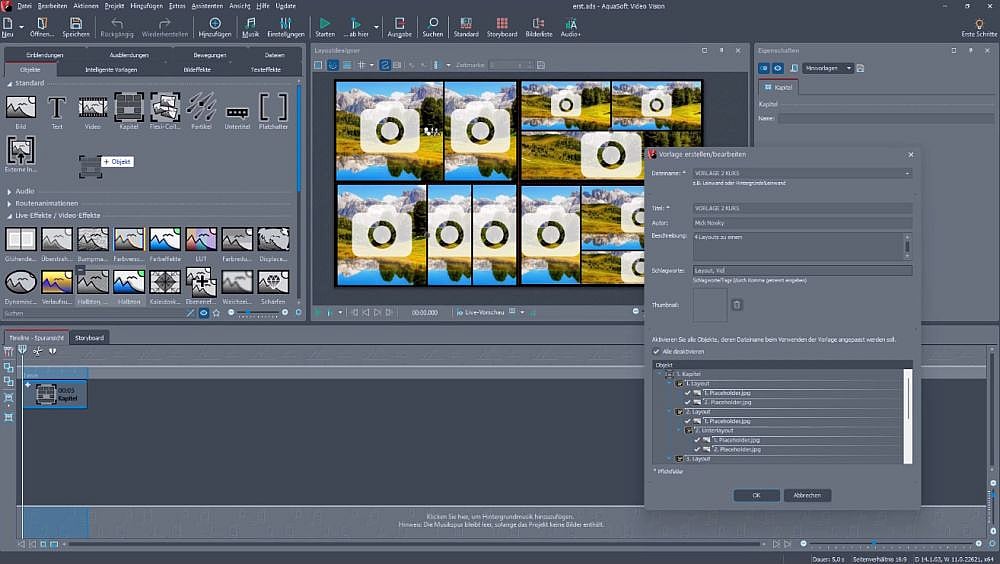The image size is (1000, 564).
Task: Uncheck second Placeholder.jpg under 2. Unterlayout
Action: click(697, 450)
